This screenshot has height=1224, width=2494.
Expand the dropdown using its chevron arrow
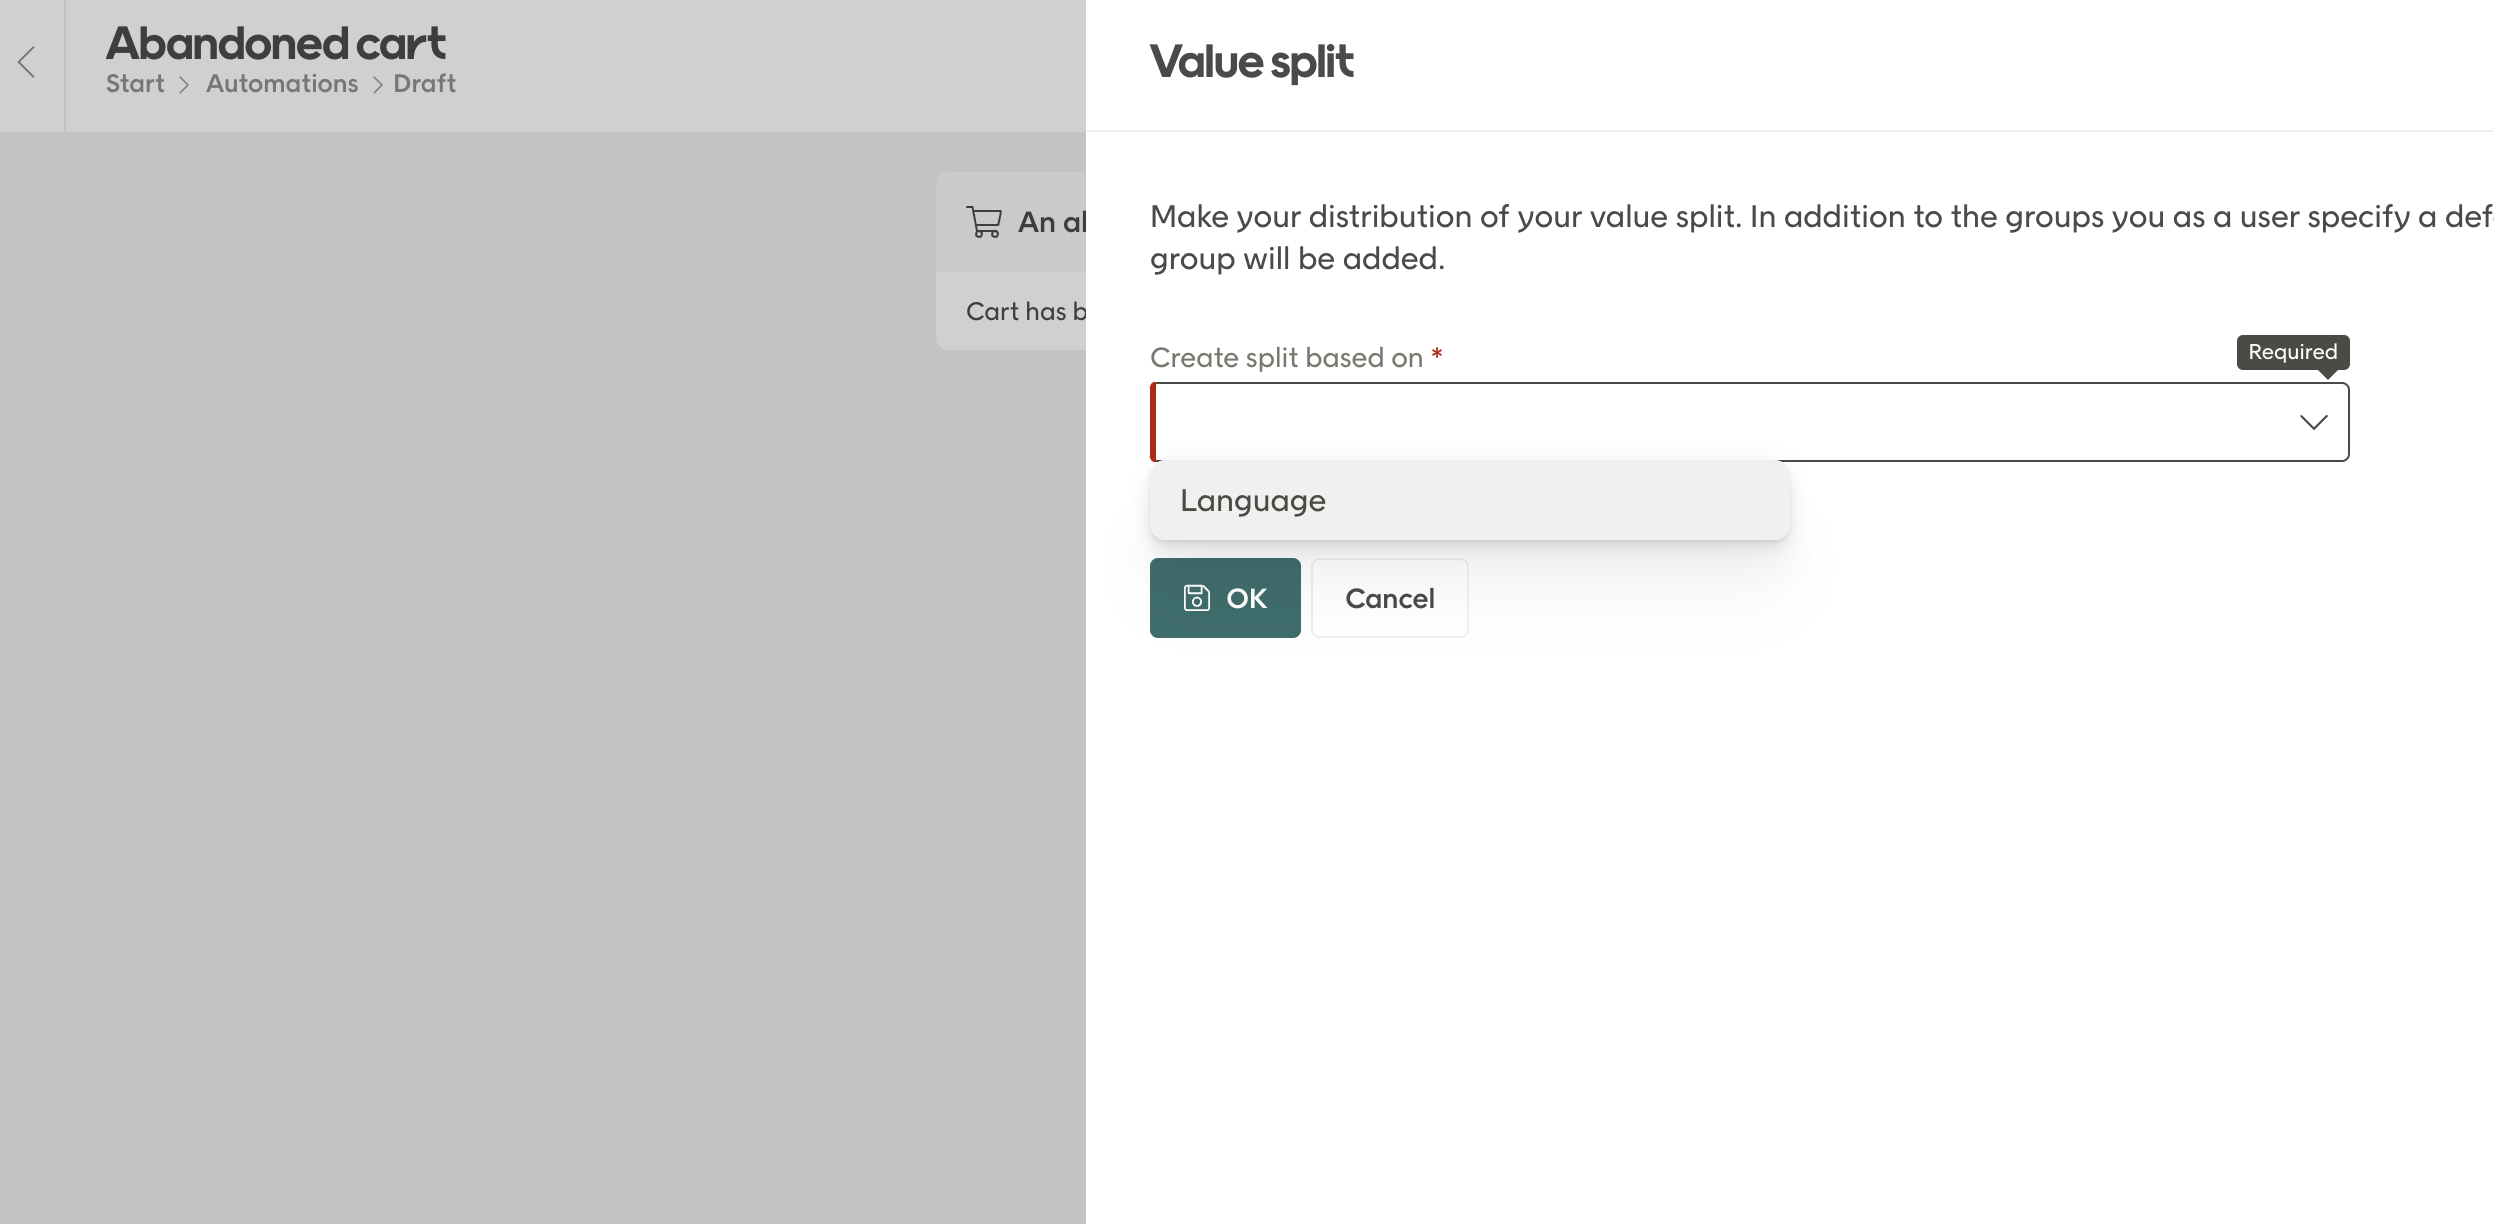[2313, 423]
